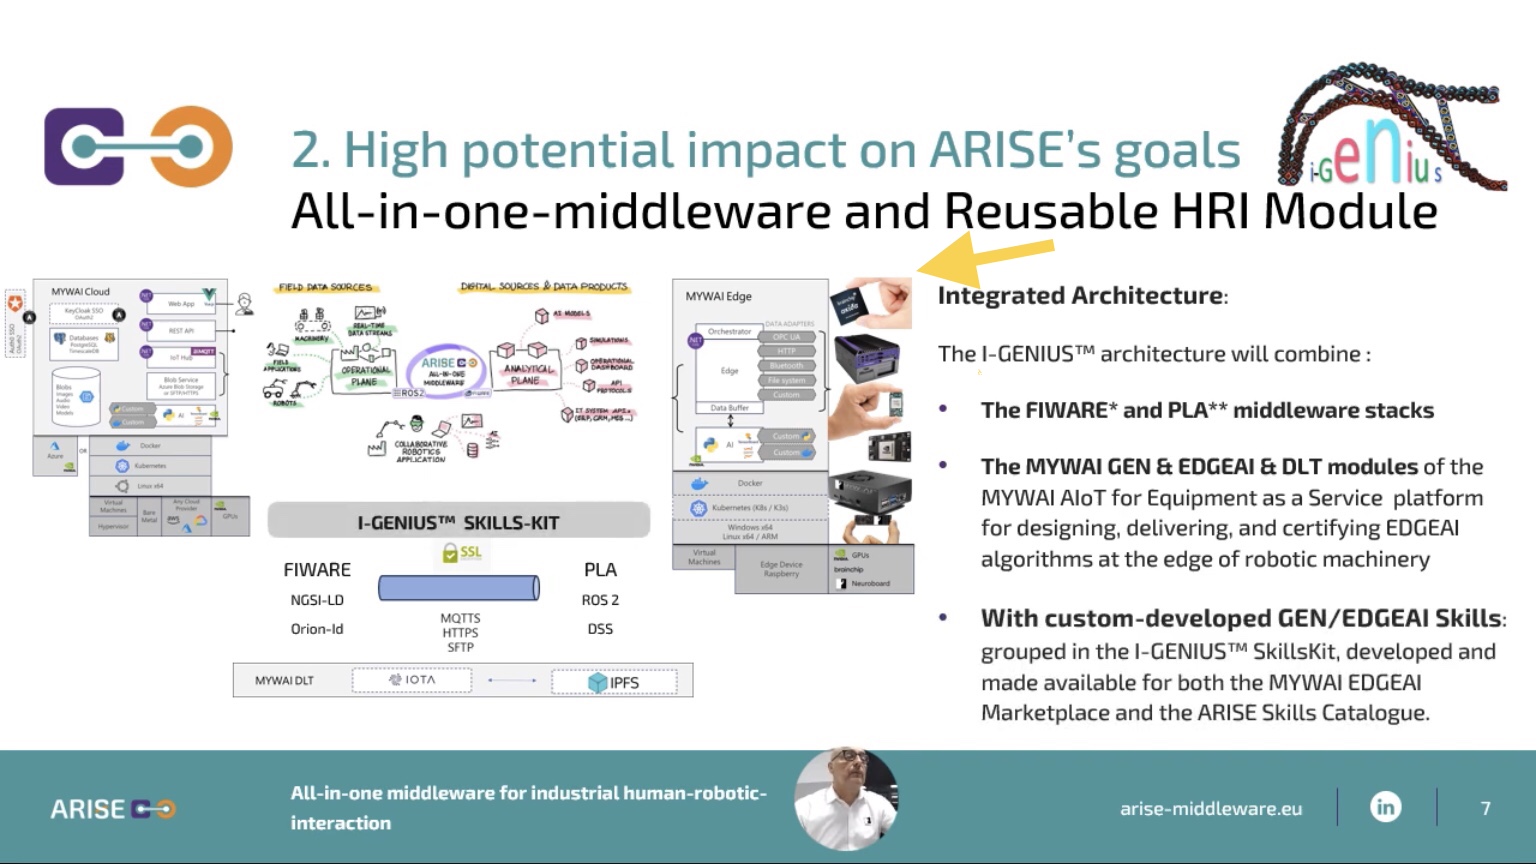Click the Kubernetes icon in MYWAI Cloud stack
Viewport: 1536px width, 864px height.
pyautogui.click(x=122, y=466)
